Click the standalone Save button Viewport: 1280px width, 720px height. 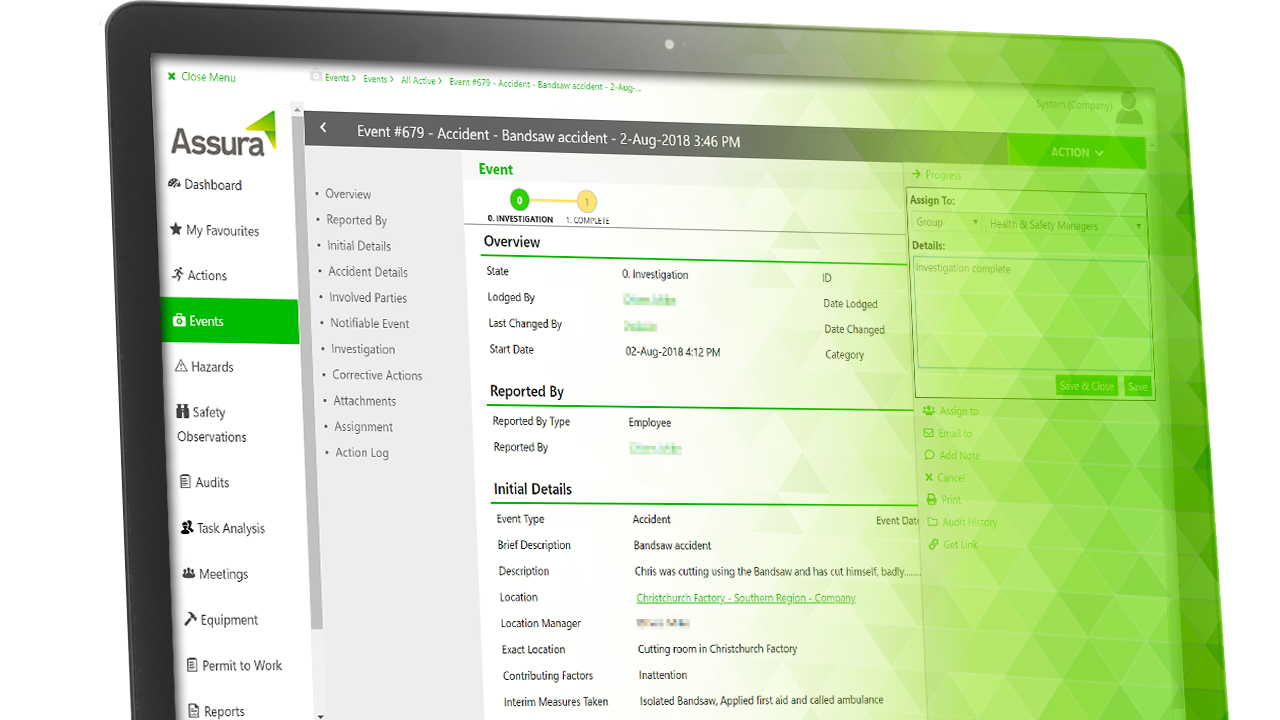1137,387
